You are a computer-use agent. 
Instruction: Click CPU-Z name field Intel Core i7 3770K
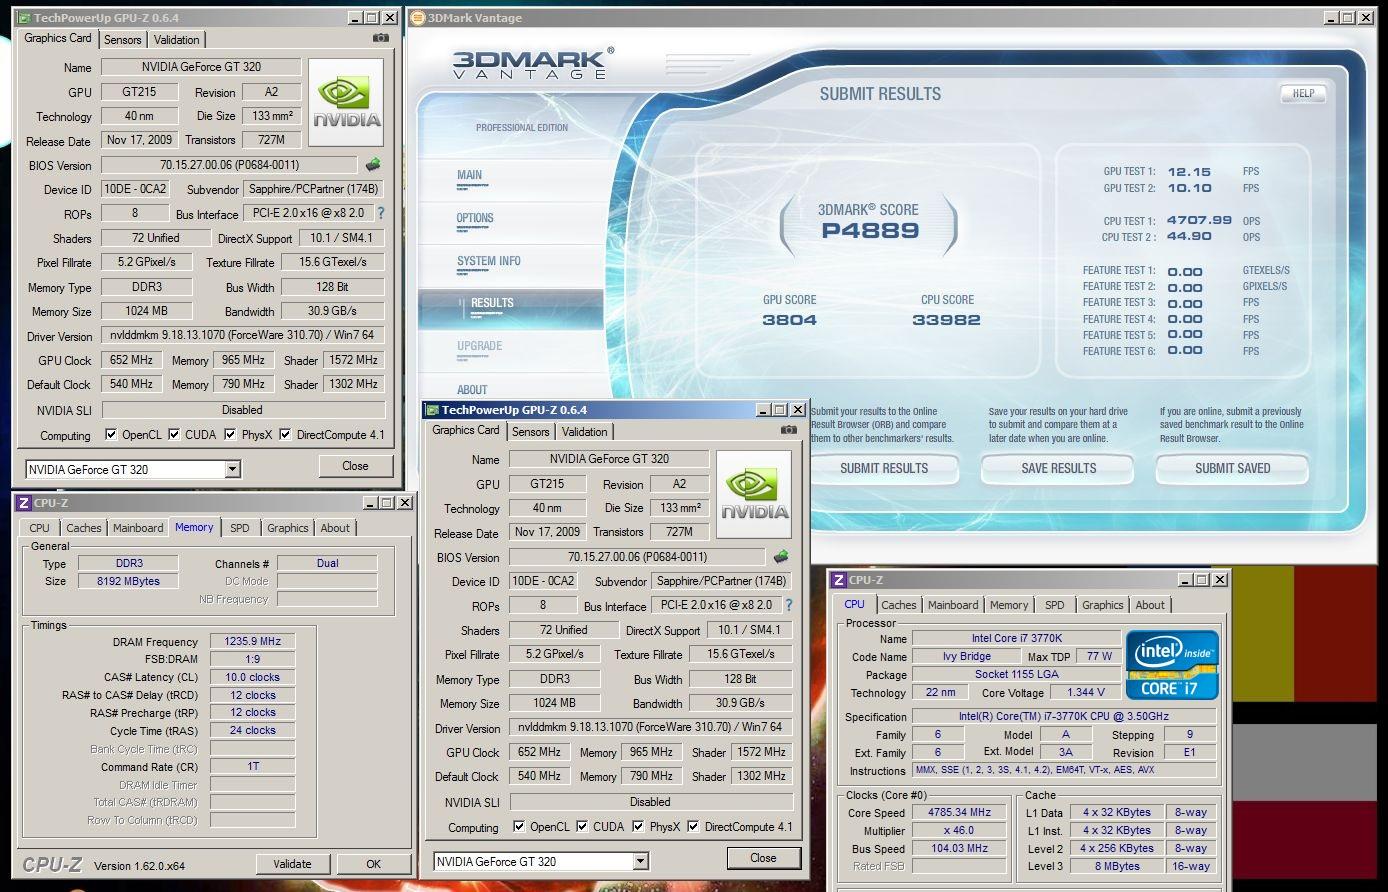click(1015, 639)
